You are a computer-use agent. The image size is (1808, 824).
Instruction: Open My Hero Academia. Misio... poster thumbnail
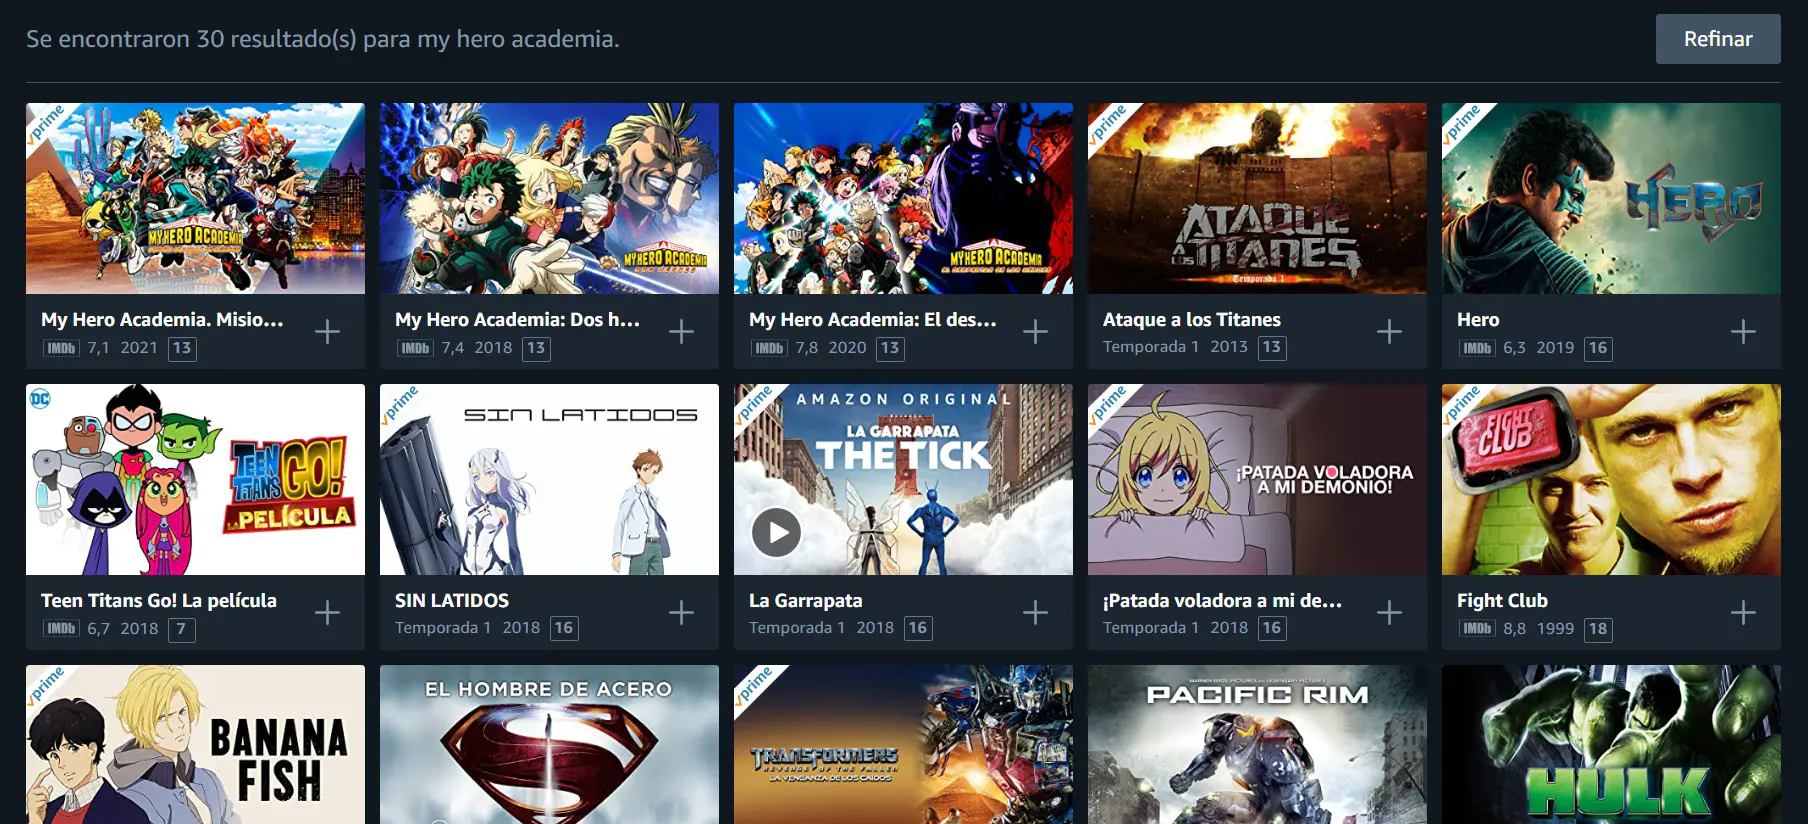(x=195, y=198)
